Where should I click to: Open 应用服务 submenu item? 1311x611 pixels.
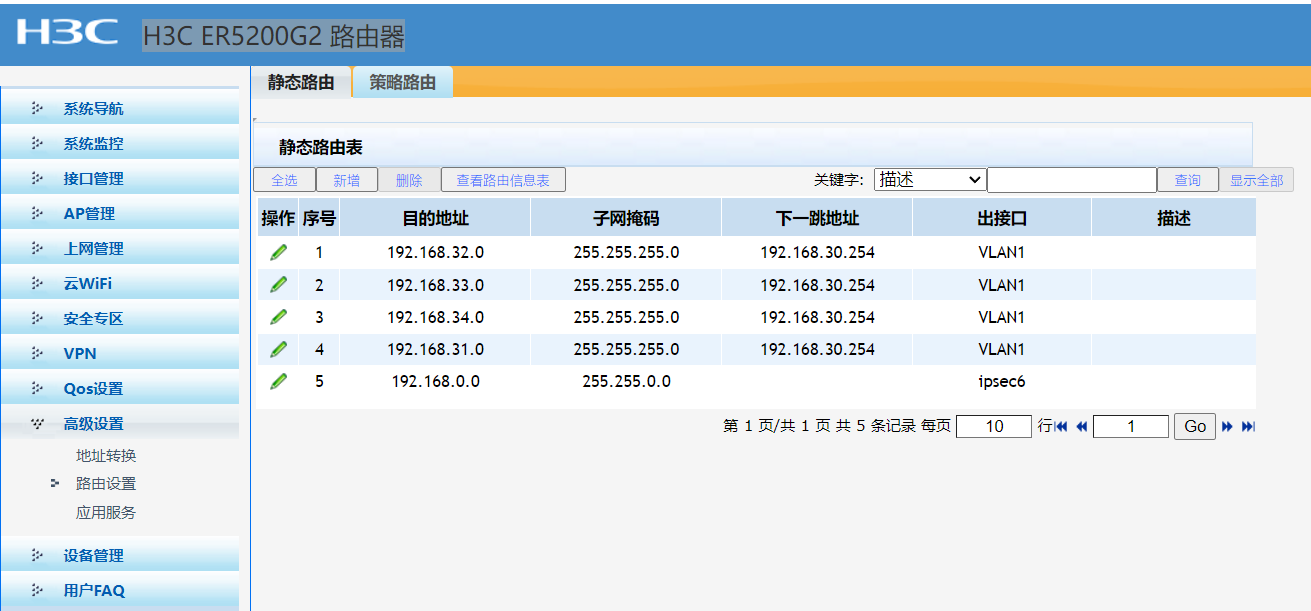106,513
